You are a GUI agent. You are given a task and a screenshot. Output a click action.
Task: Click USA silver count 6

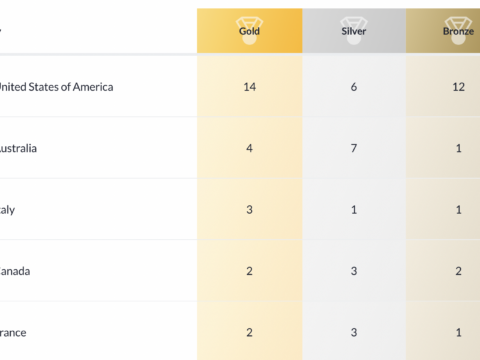click(354, 87)
